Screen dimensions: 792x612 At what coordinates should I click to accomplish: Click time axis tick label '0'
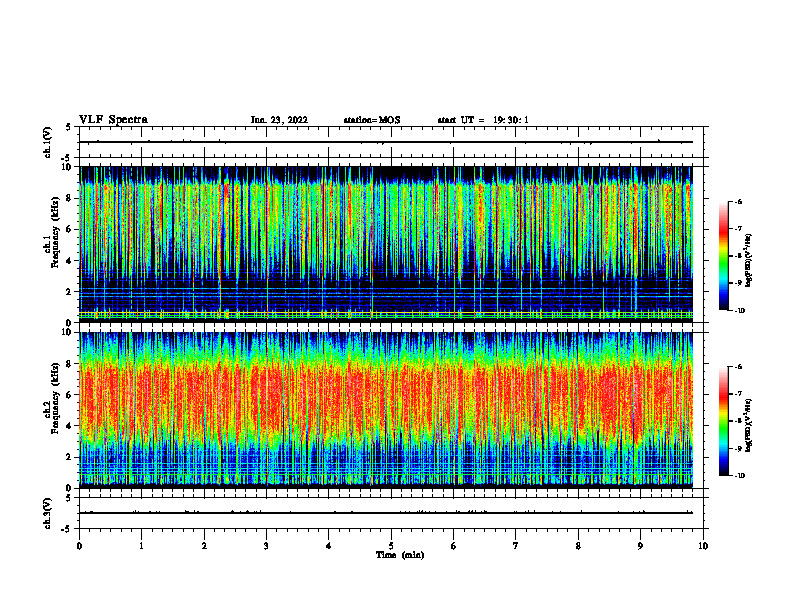(79, 546)
